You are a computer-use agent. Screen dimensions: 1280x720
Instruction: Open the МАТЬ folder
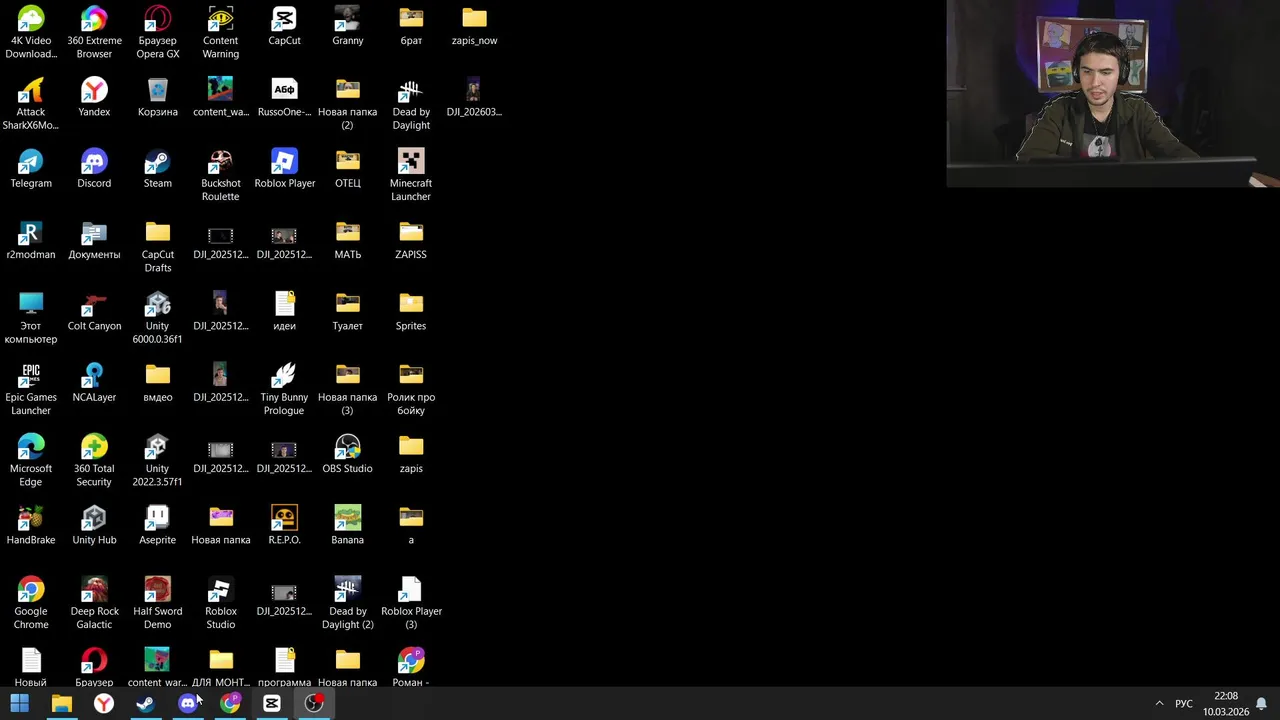tap(347, 240)
